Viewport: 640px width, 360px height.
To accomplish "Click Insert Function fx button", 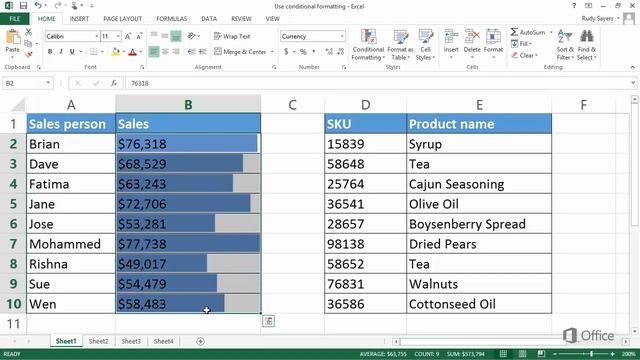I will click(114, 83).
